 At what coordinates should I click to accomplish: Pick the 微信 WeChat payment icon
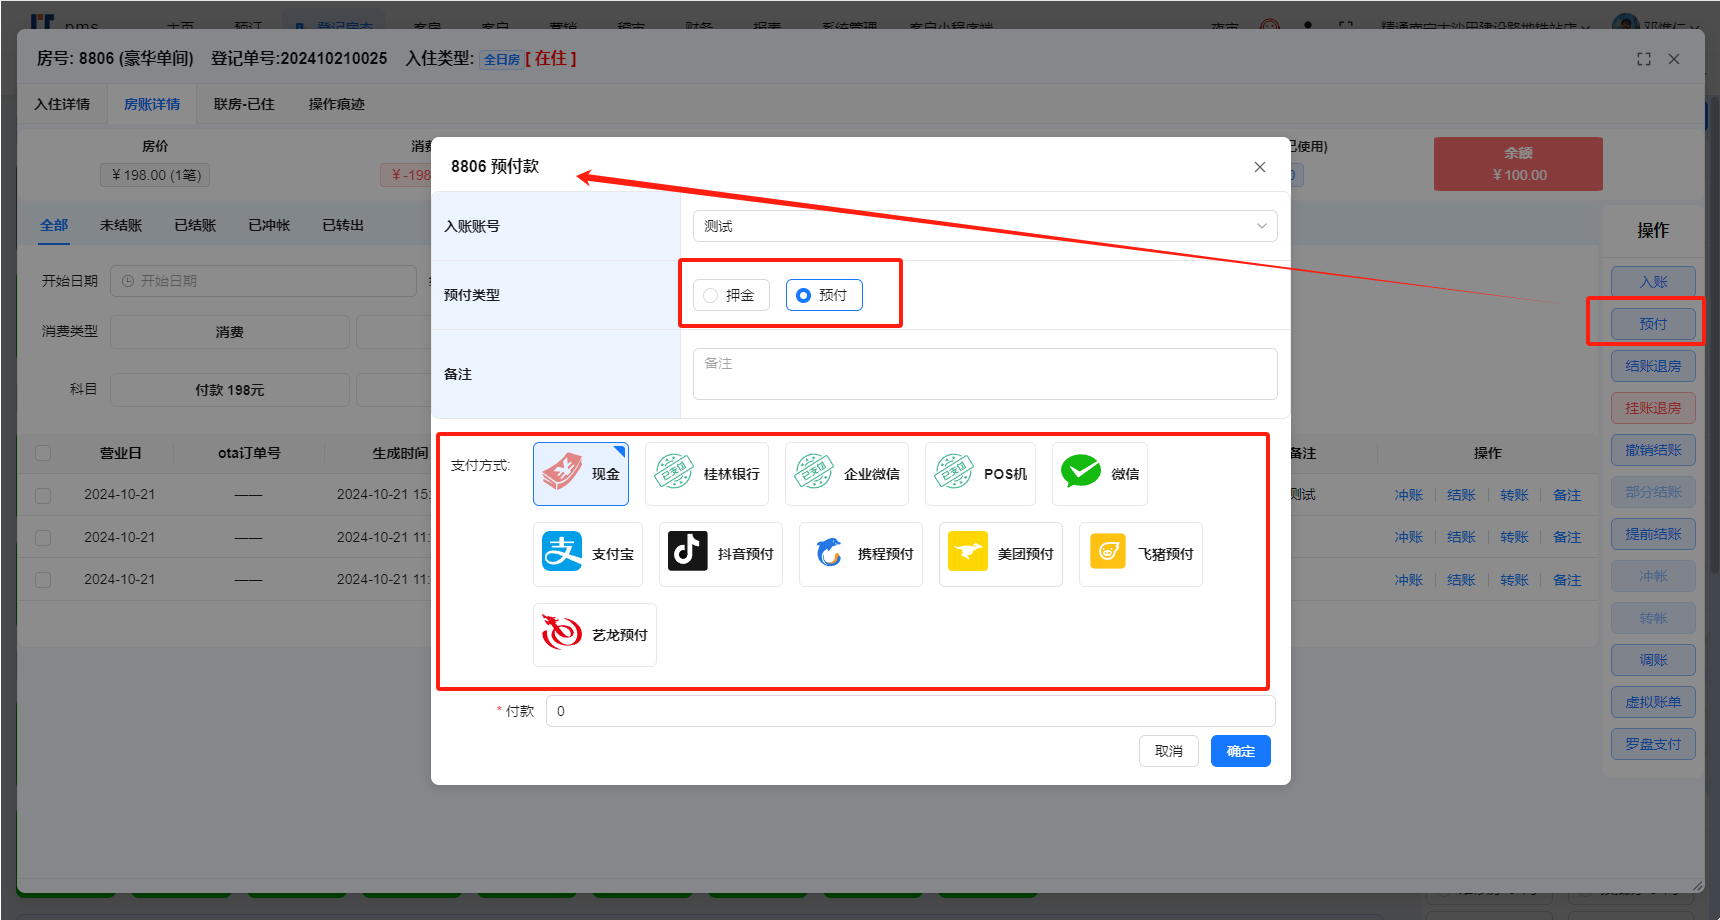(x=1099, y=474)
